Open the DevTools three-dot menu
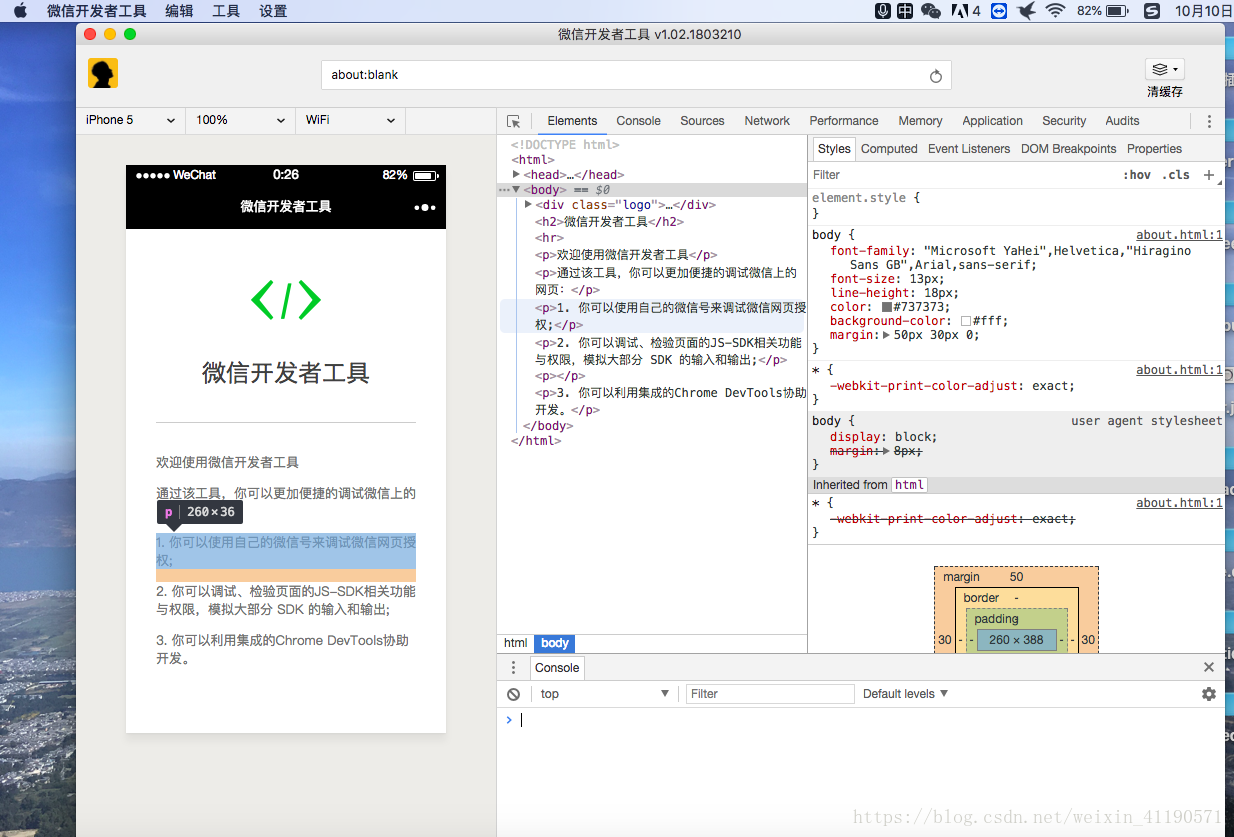Screen dimensions: 1234x837 coord(1209,121)
